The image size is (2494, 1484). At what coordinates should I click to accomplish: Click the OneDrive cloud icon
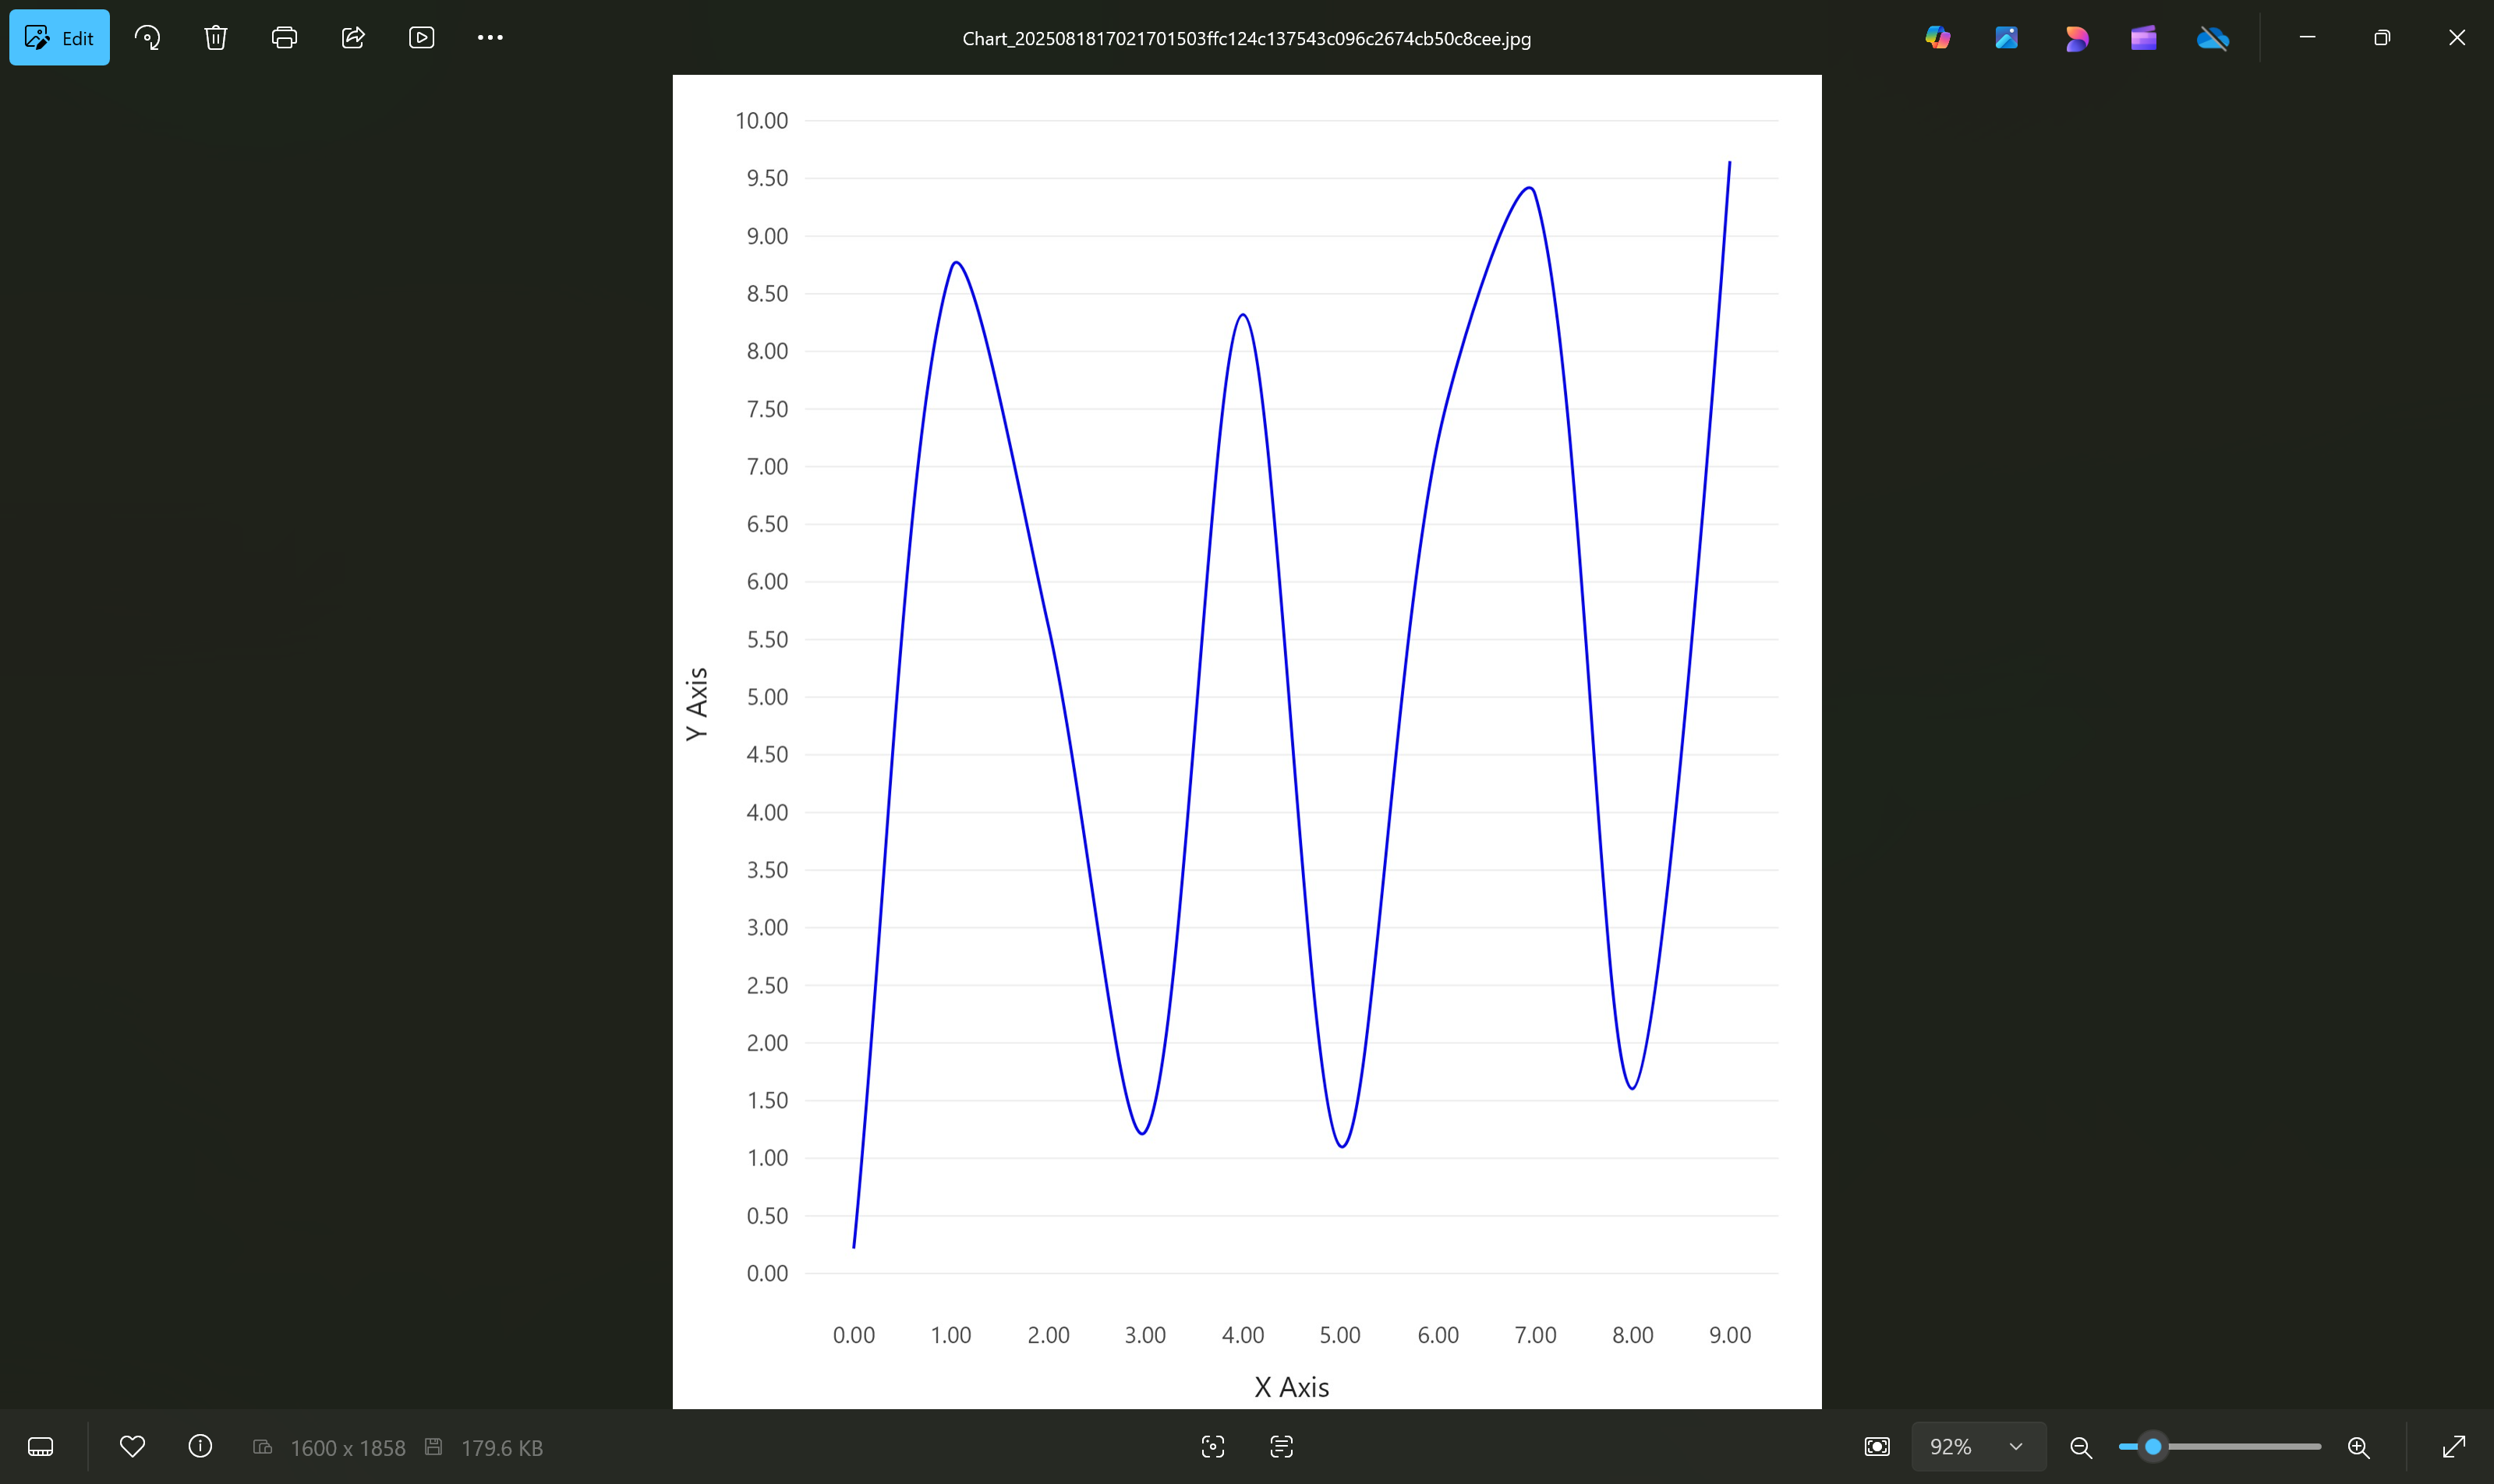click(x=2212, y=38)
